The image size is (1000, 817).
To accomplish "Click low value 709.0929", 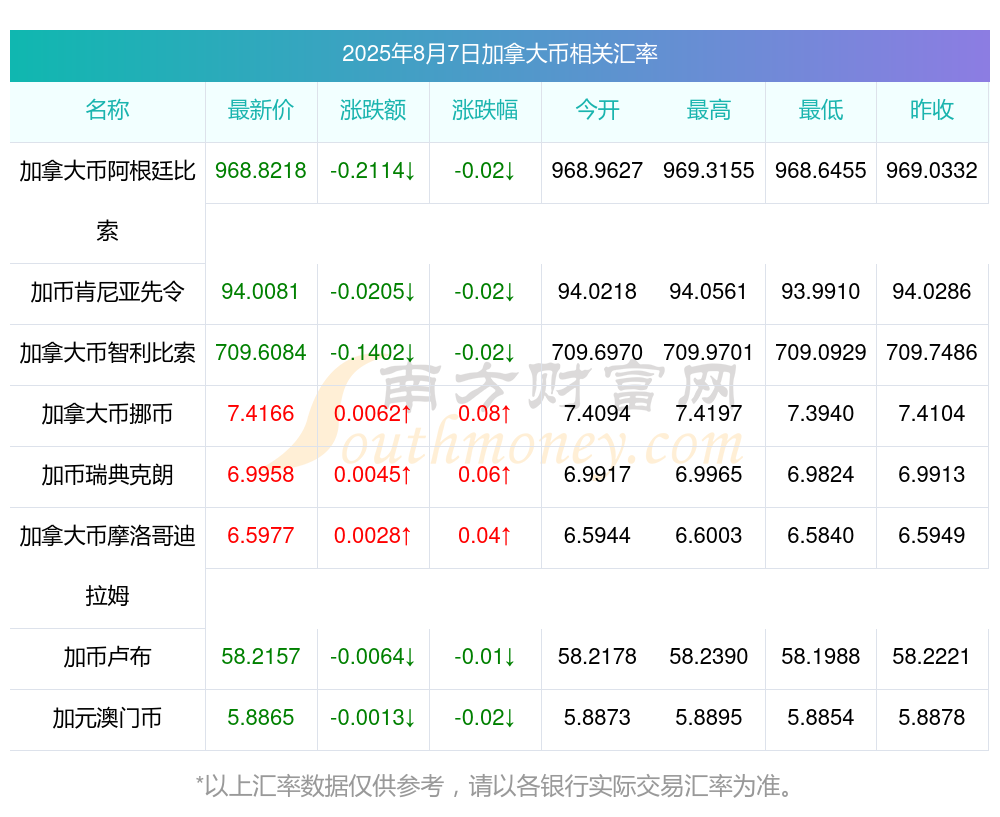I will 821,352.
